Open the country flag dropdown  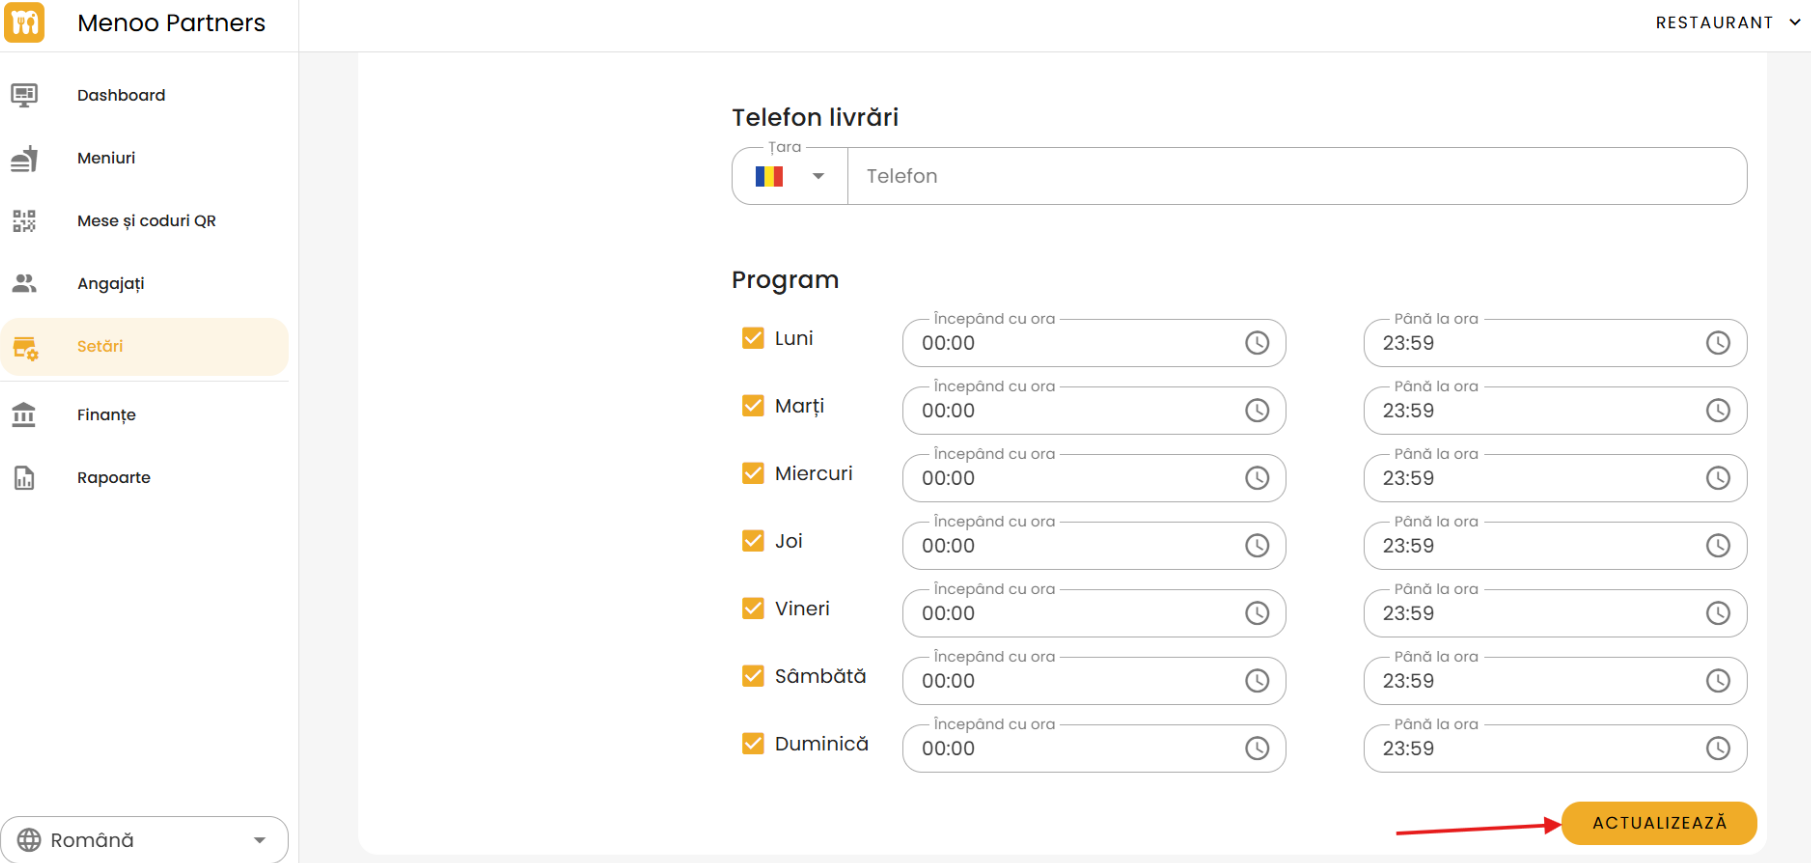pyautogui.click(x=789, y=177)
